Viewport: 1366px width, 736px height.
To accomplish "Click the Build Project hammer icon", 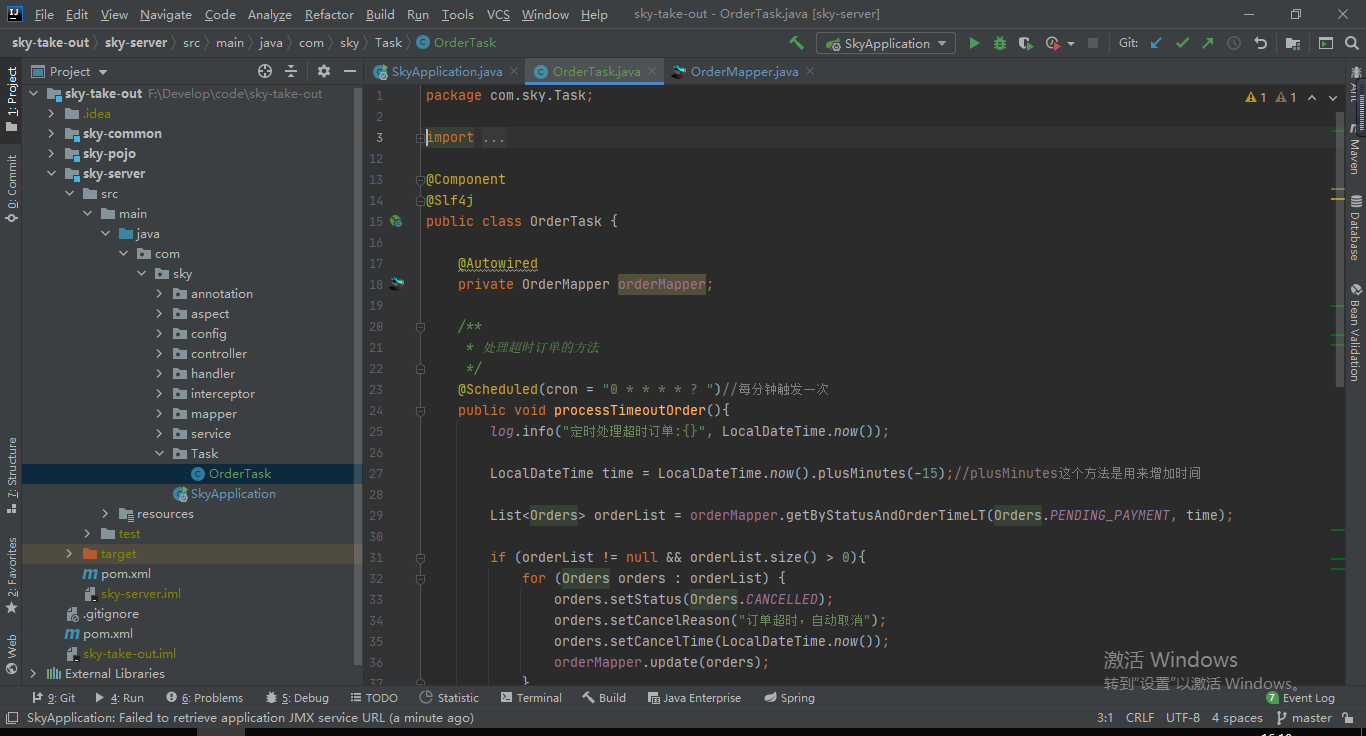I will coord(796,43).
